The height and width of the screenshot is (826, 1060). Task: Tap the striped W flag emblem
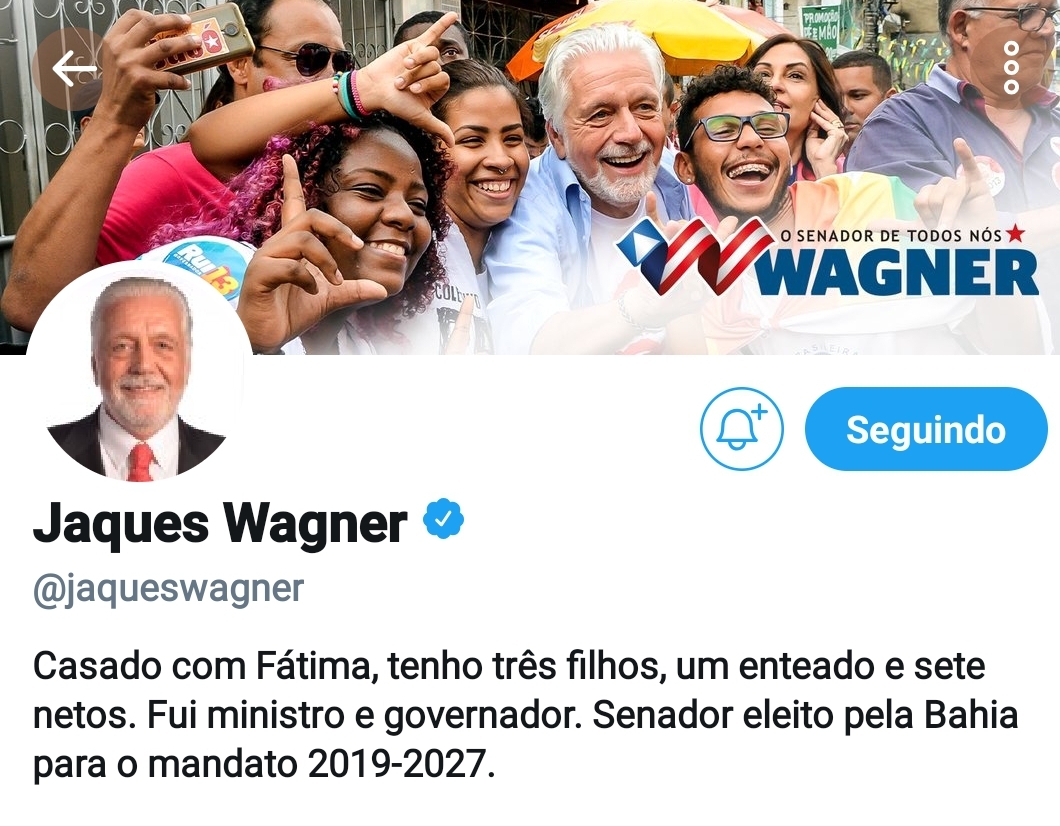pos(694,256)
